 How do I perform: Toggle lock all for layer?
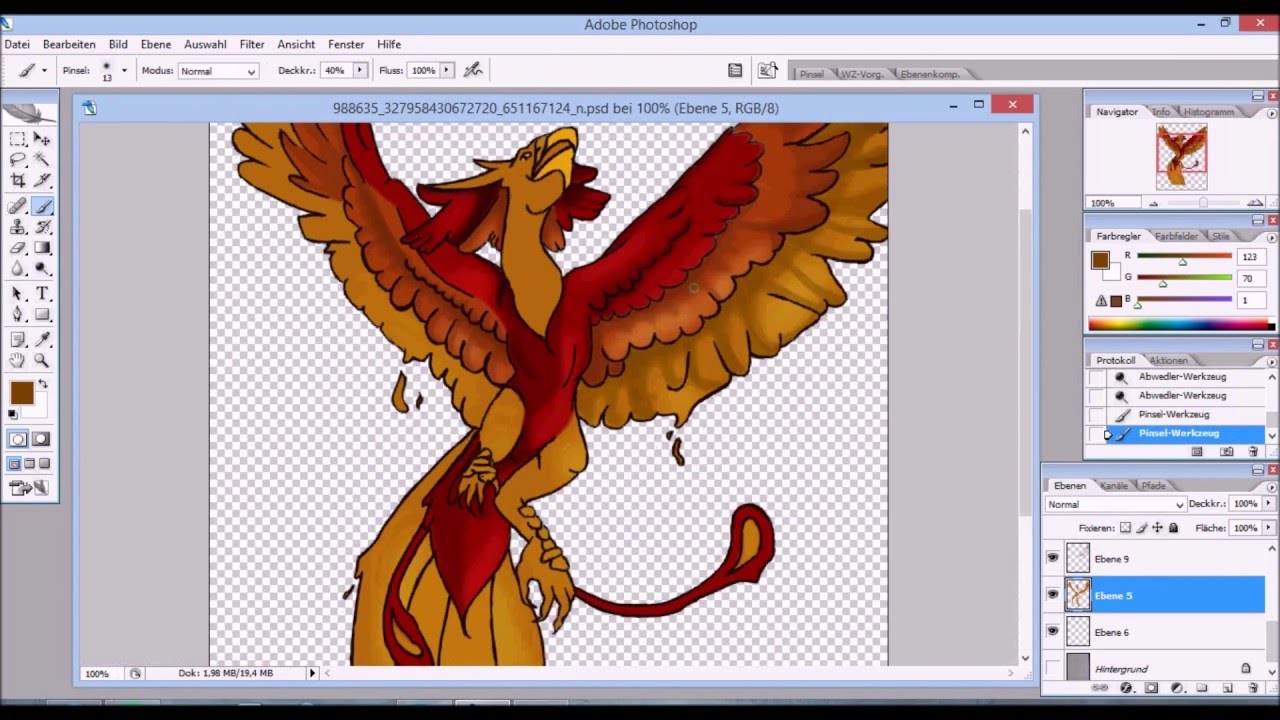tap(1173, 528)
